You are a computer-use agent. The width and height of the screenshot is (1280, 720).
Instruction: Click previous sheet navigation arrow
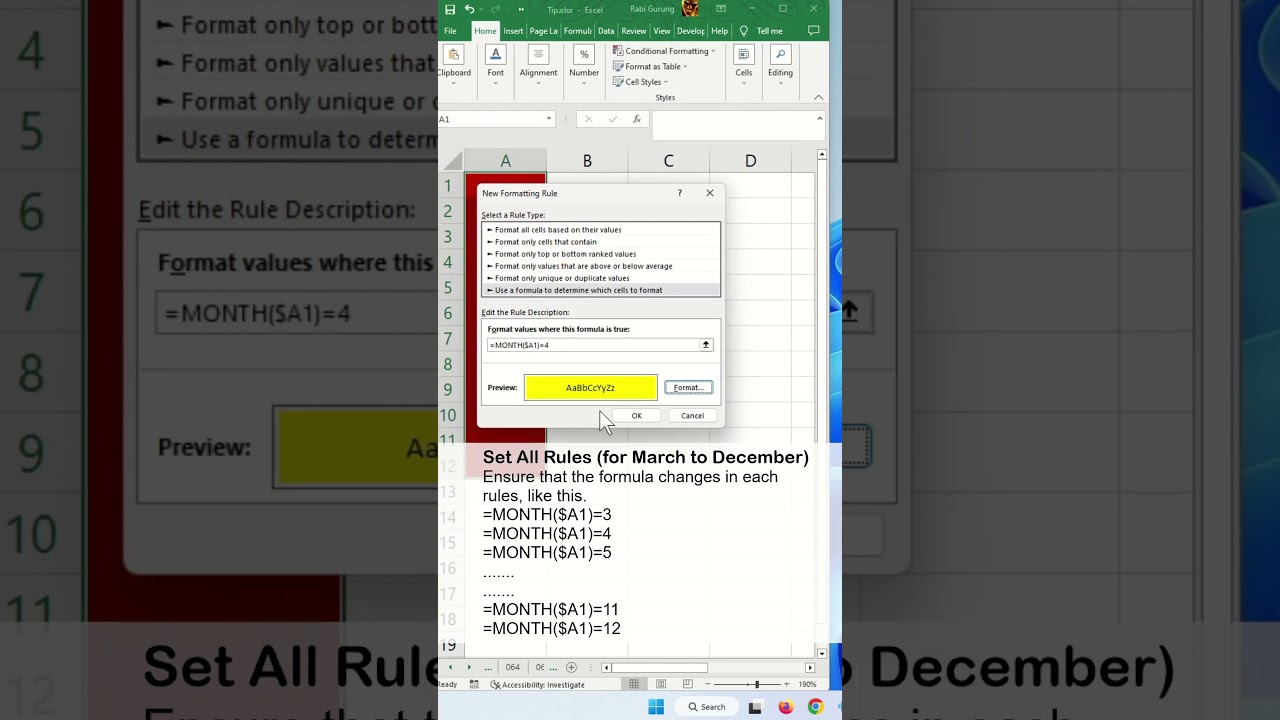pos(450,667)
